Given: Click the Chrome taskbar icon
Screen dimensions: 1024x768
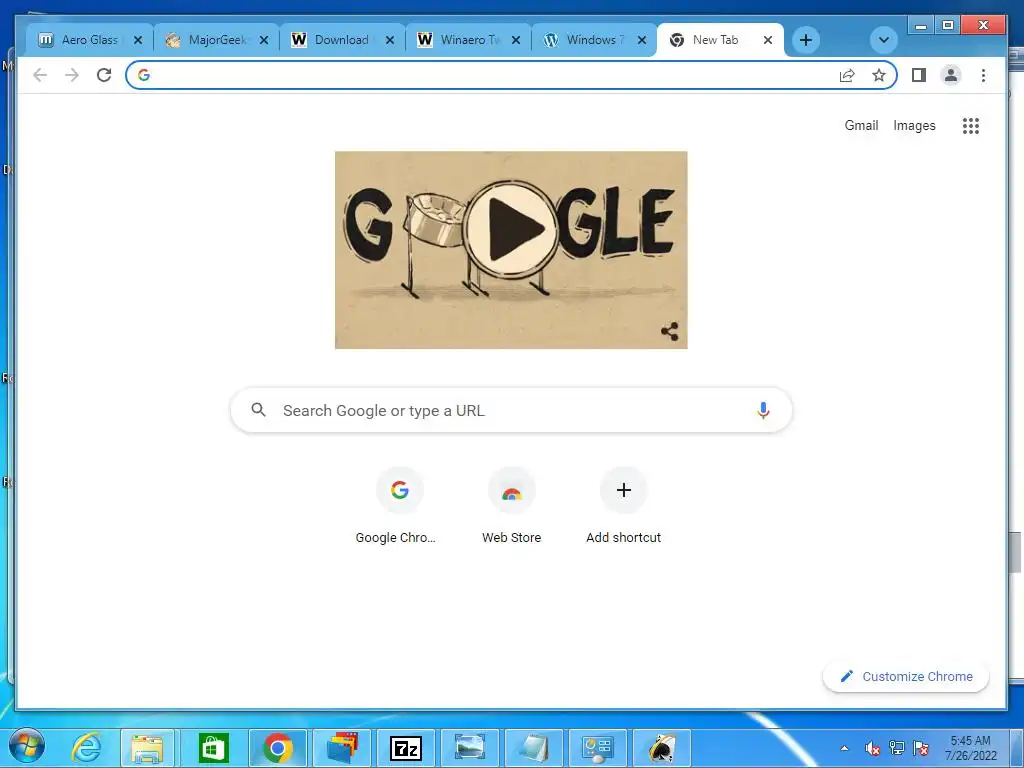Looking at the screenshot, I should pyautogui.click(x=278, y=748).
